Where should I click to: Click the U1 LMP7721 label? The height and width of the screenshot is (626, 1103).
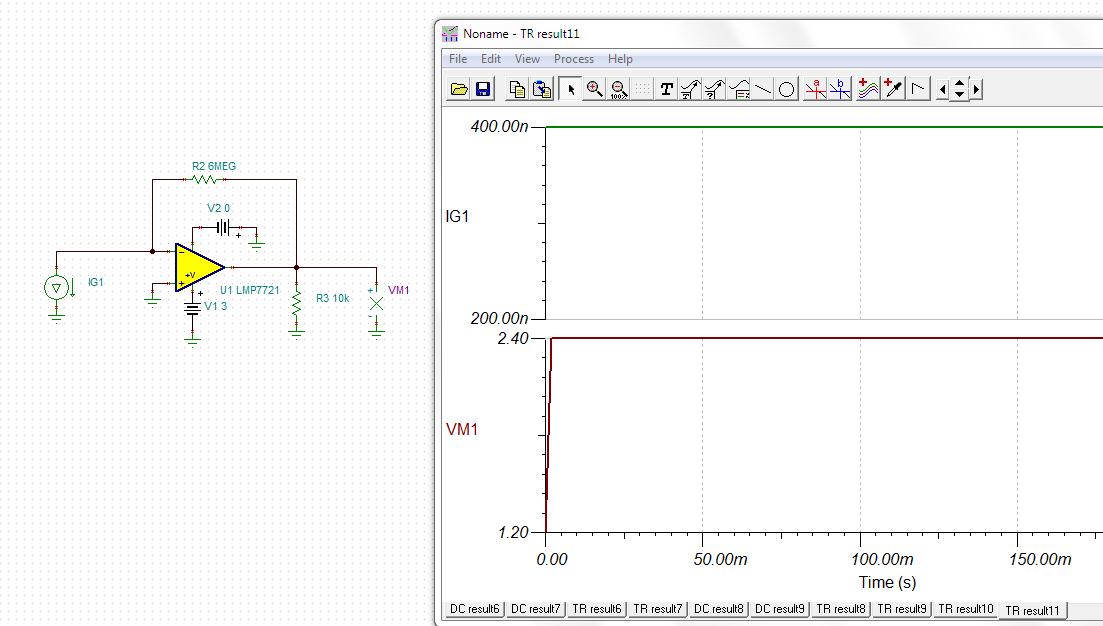coord(250,290)
